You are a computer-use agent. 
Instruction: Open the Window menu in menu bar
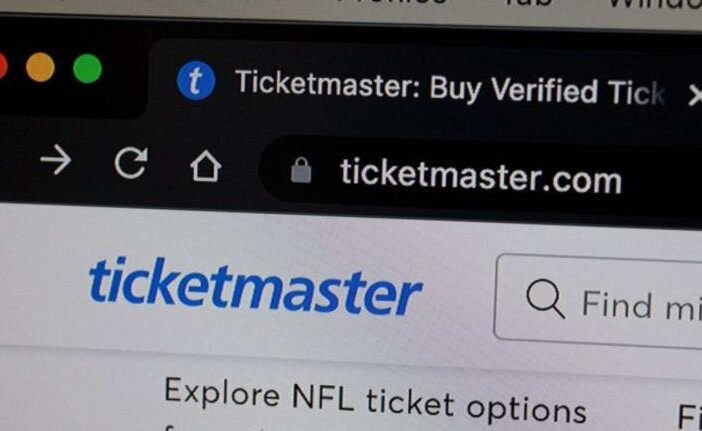tap(655, 4)
